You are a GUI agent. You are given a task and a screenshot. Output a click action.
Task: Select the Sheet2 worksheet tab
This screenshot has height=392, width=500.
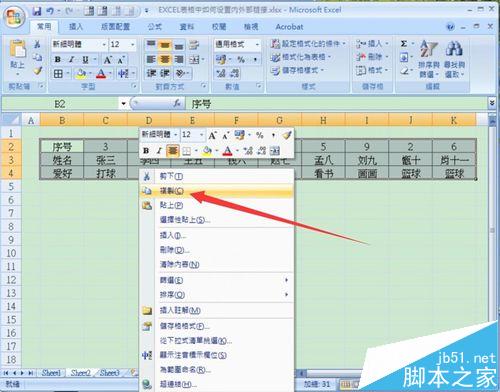click(81, 373)
